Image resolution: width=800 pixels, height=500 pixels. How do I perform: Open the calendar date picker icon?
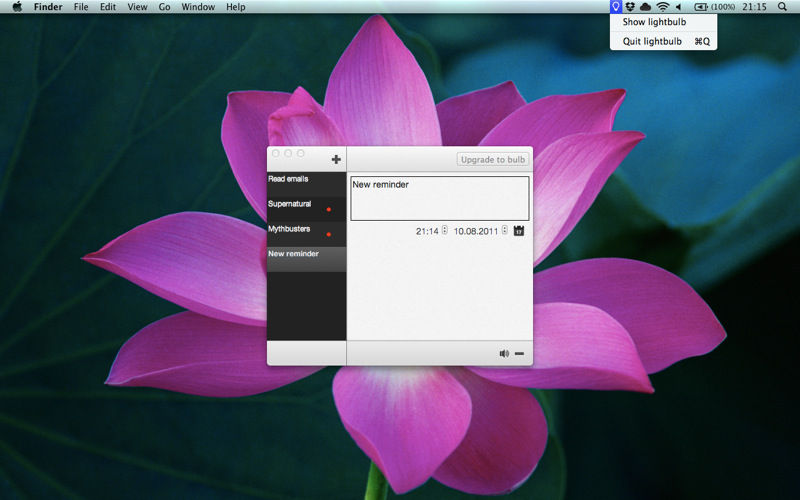(x=518, y=231)
